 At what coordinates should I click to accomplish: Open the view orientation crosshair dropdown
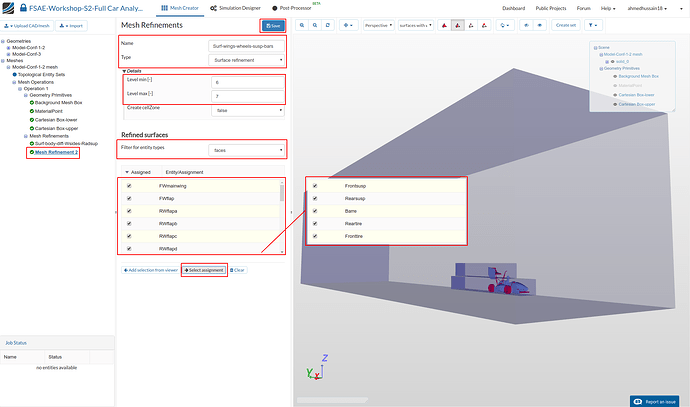(x=348, y=26)
